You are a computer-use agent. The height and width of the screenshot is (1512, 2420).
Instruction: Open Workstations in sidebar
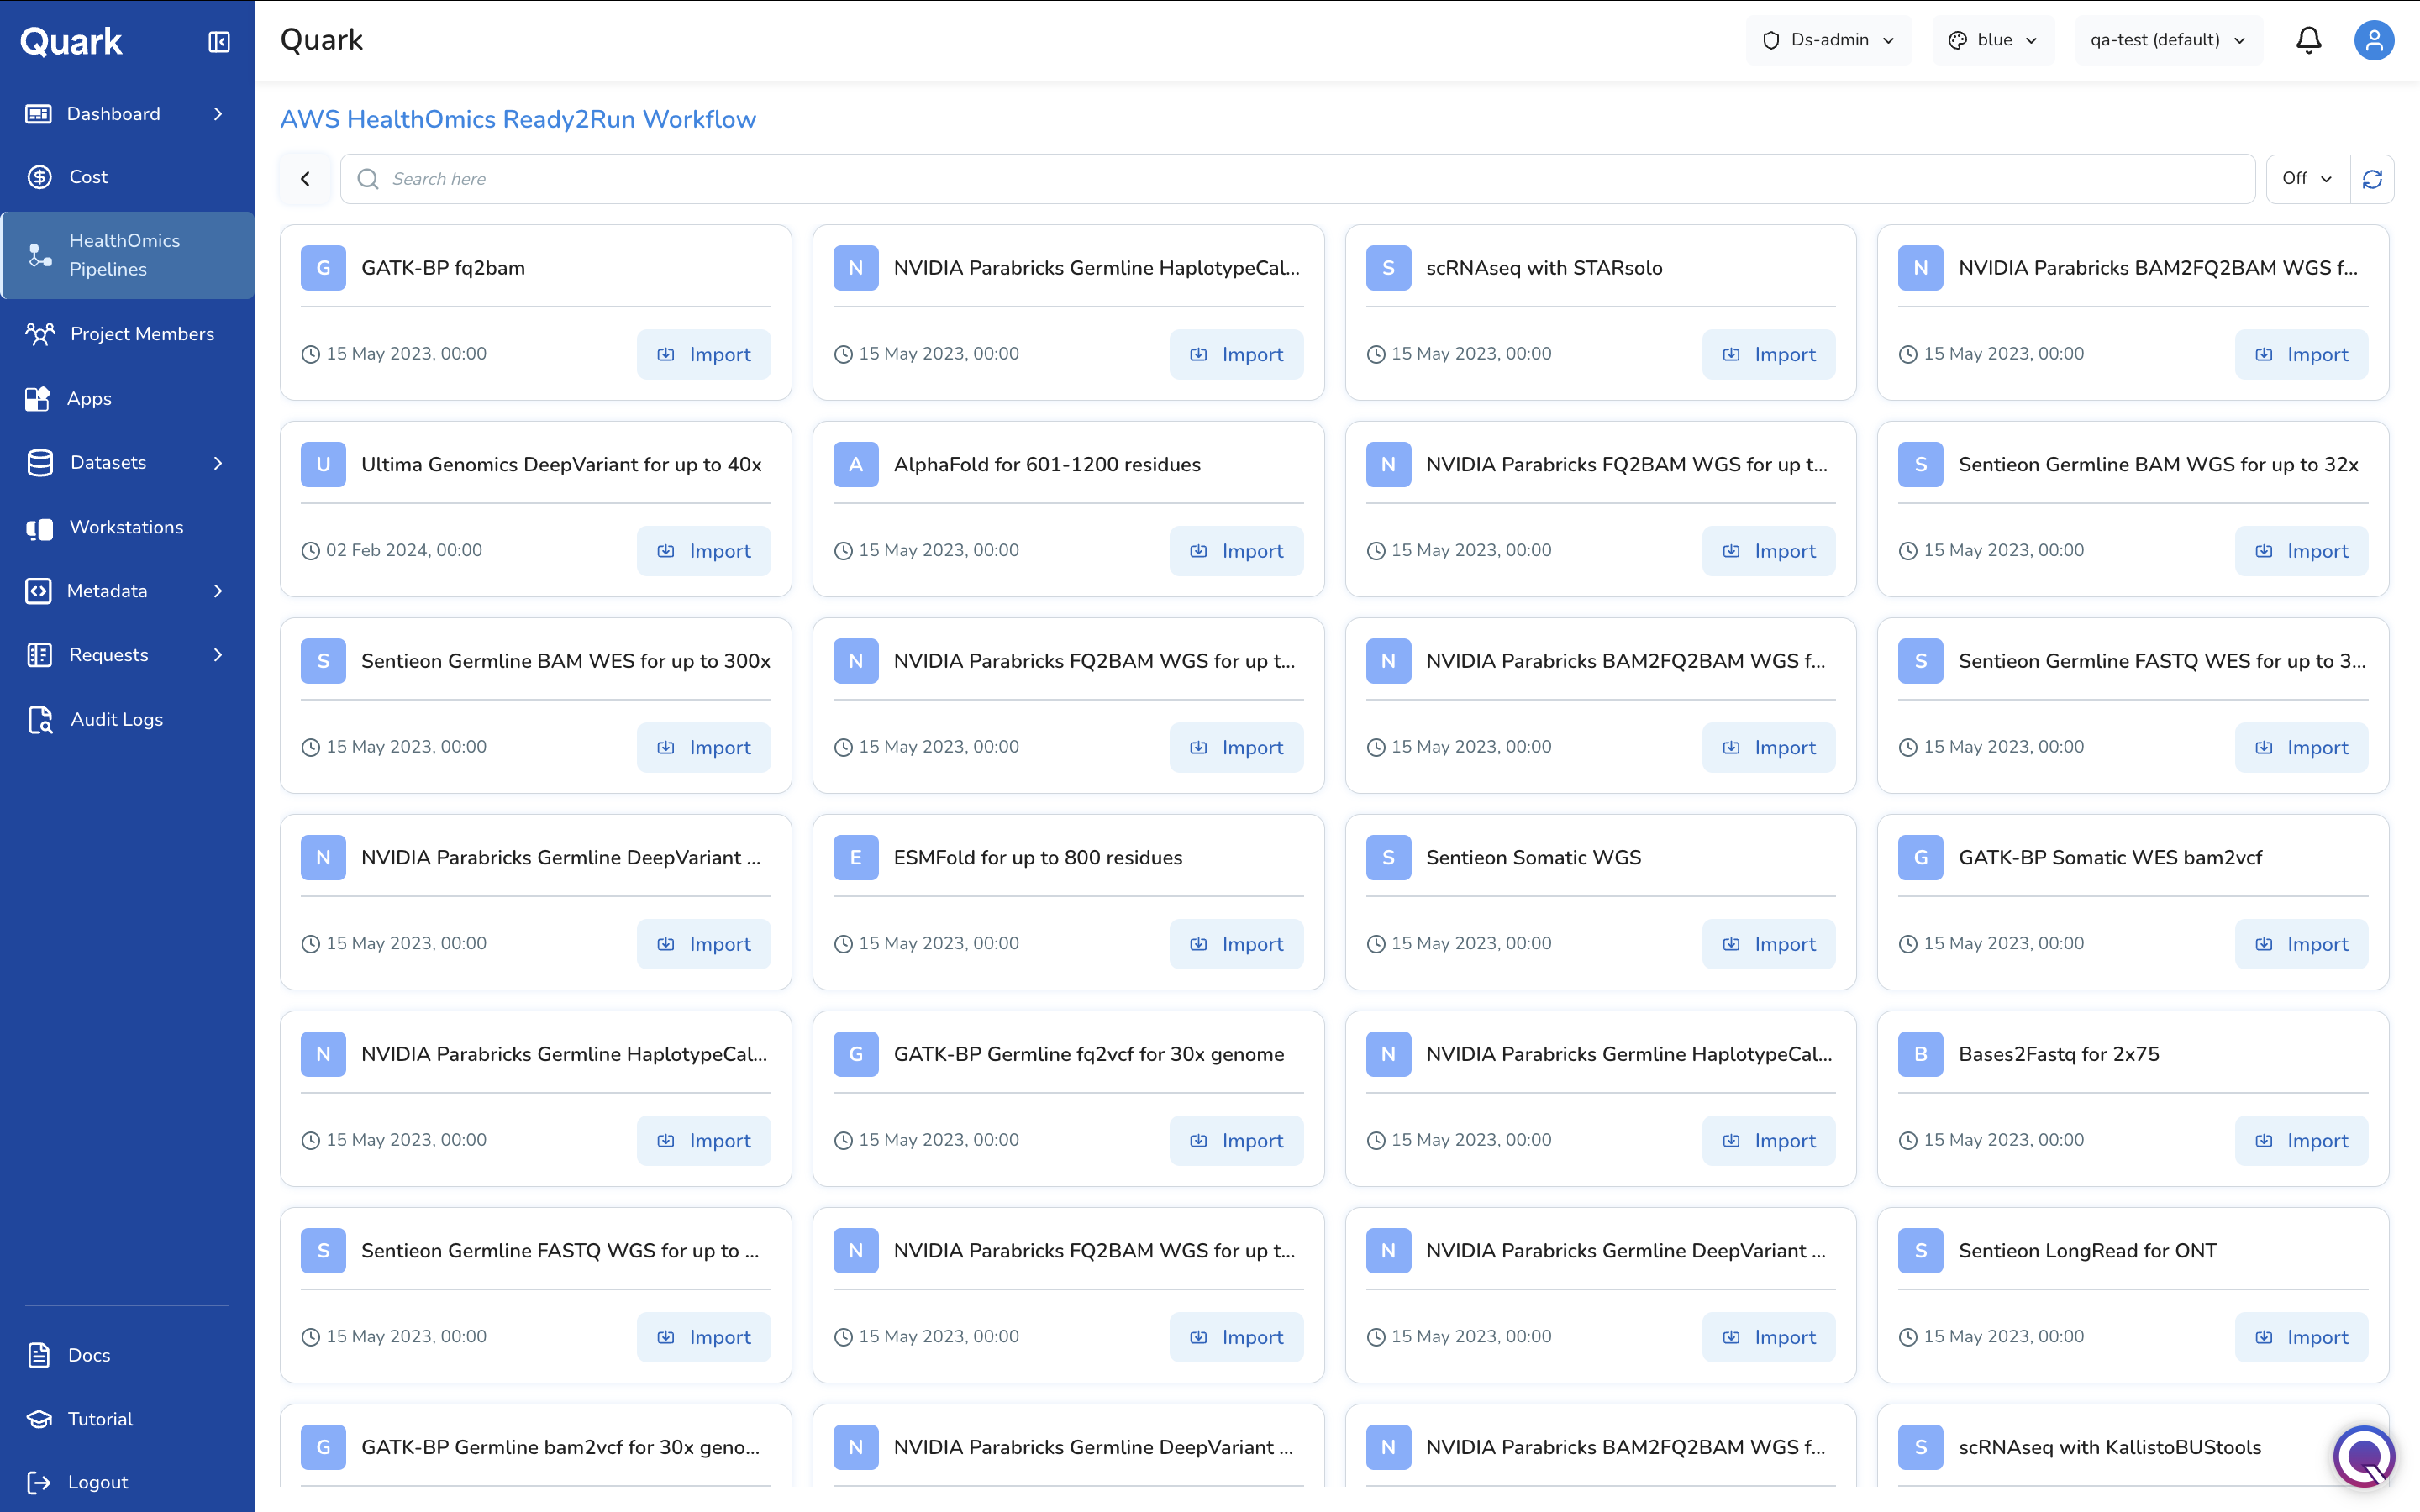click(x=126, y=527)
